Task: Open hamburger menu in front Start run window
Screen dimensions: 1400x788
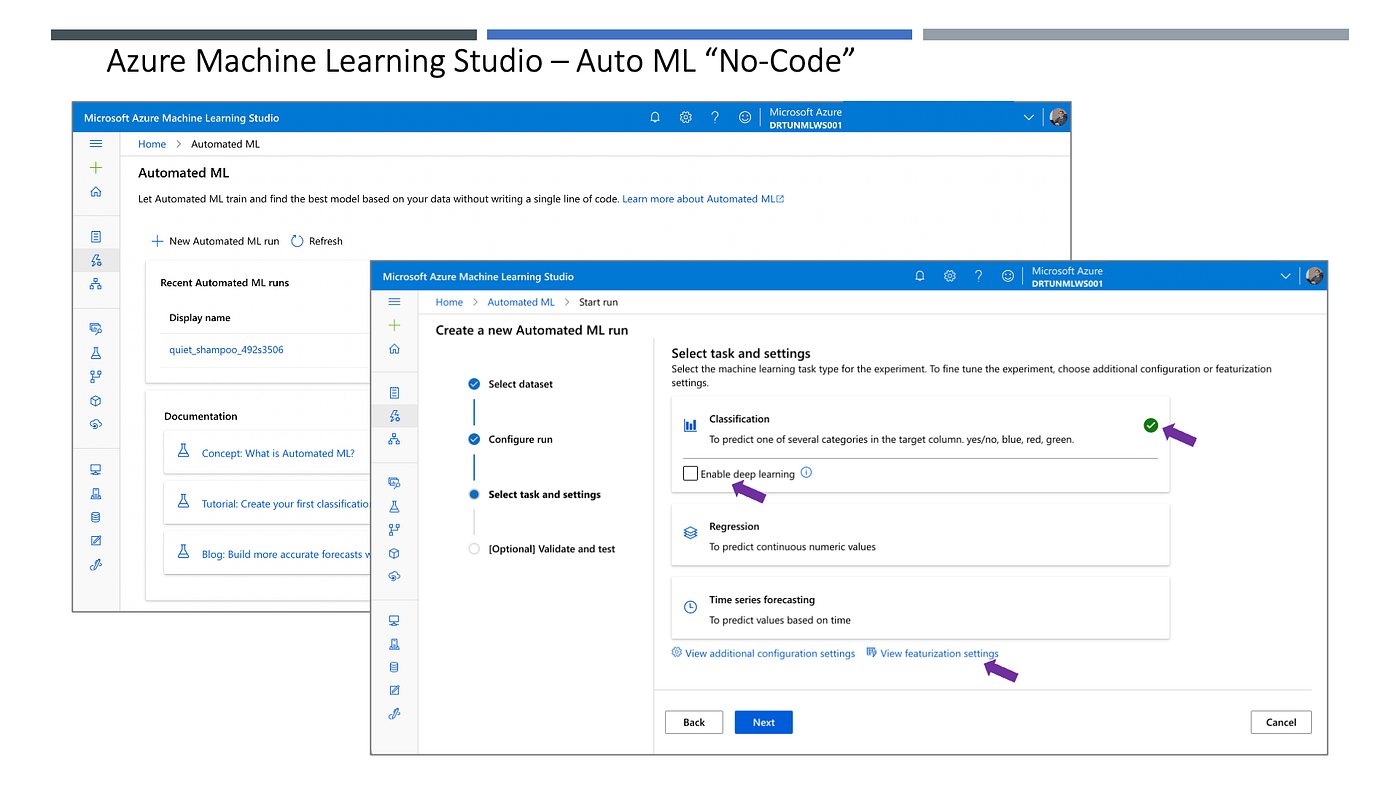Action: pos(394,302)
